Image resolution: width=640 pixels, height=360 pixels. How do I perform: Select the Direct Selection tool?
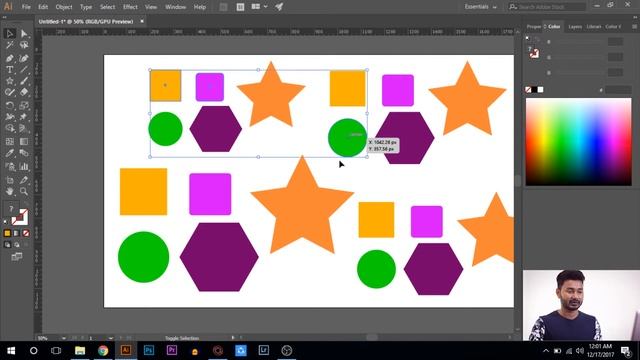tap(24, 33)
